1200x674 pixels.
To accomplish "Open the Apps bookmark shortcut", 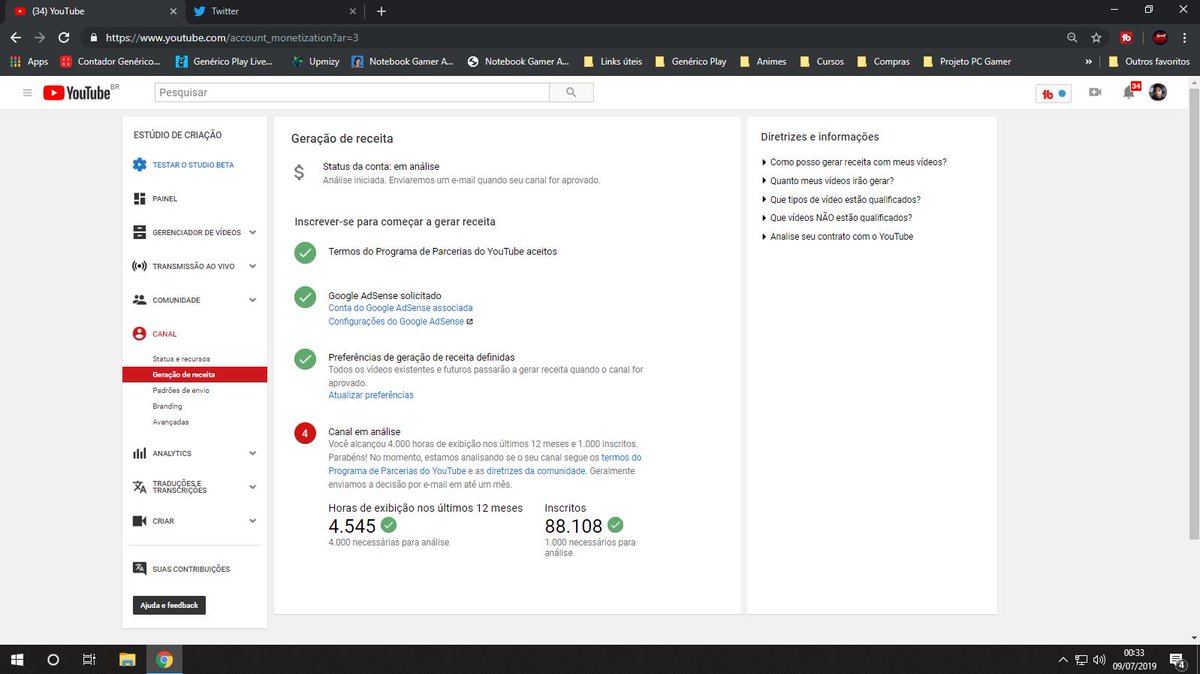I will point(29,61).
